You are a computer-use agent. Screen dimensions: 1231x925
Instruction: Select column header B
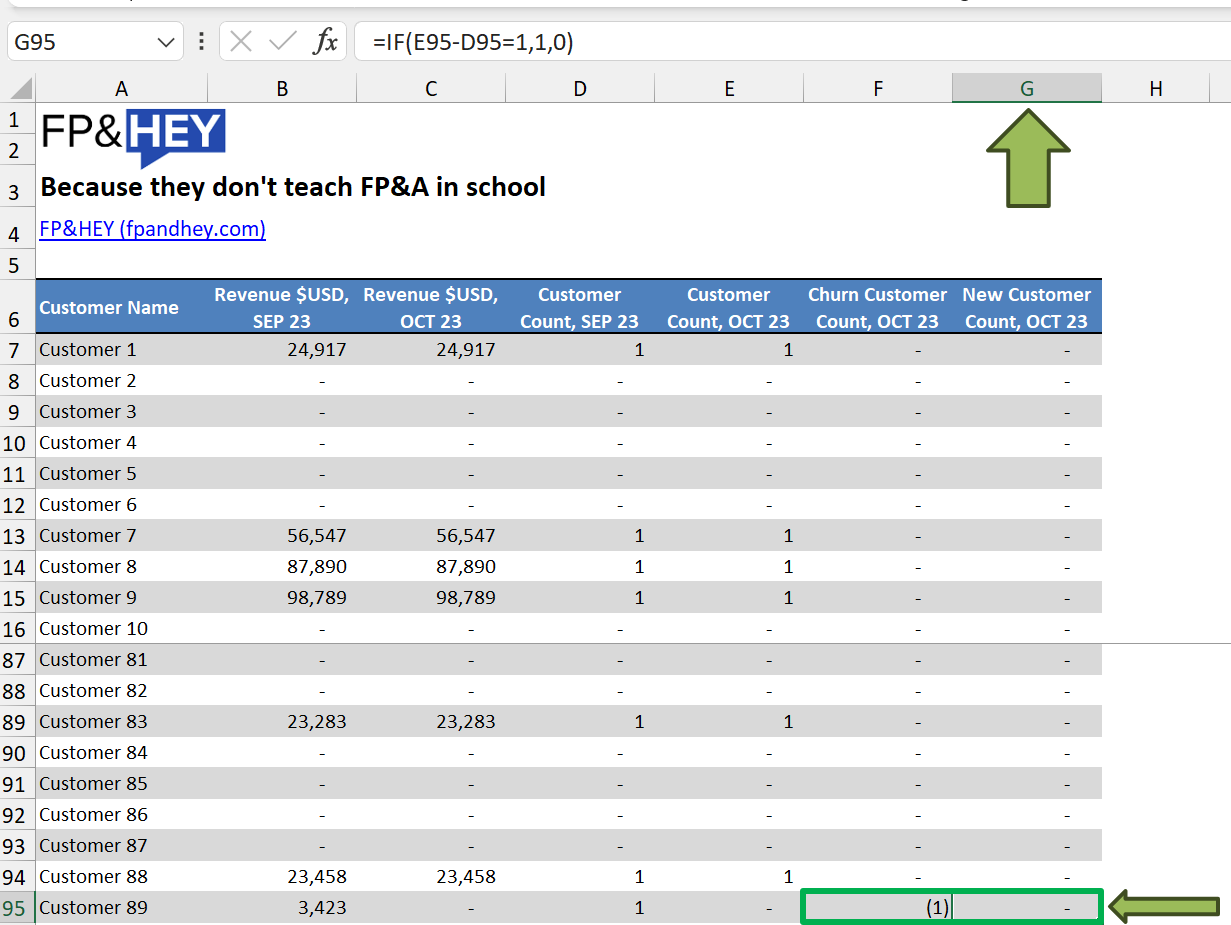282,88
